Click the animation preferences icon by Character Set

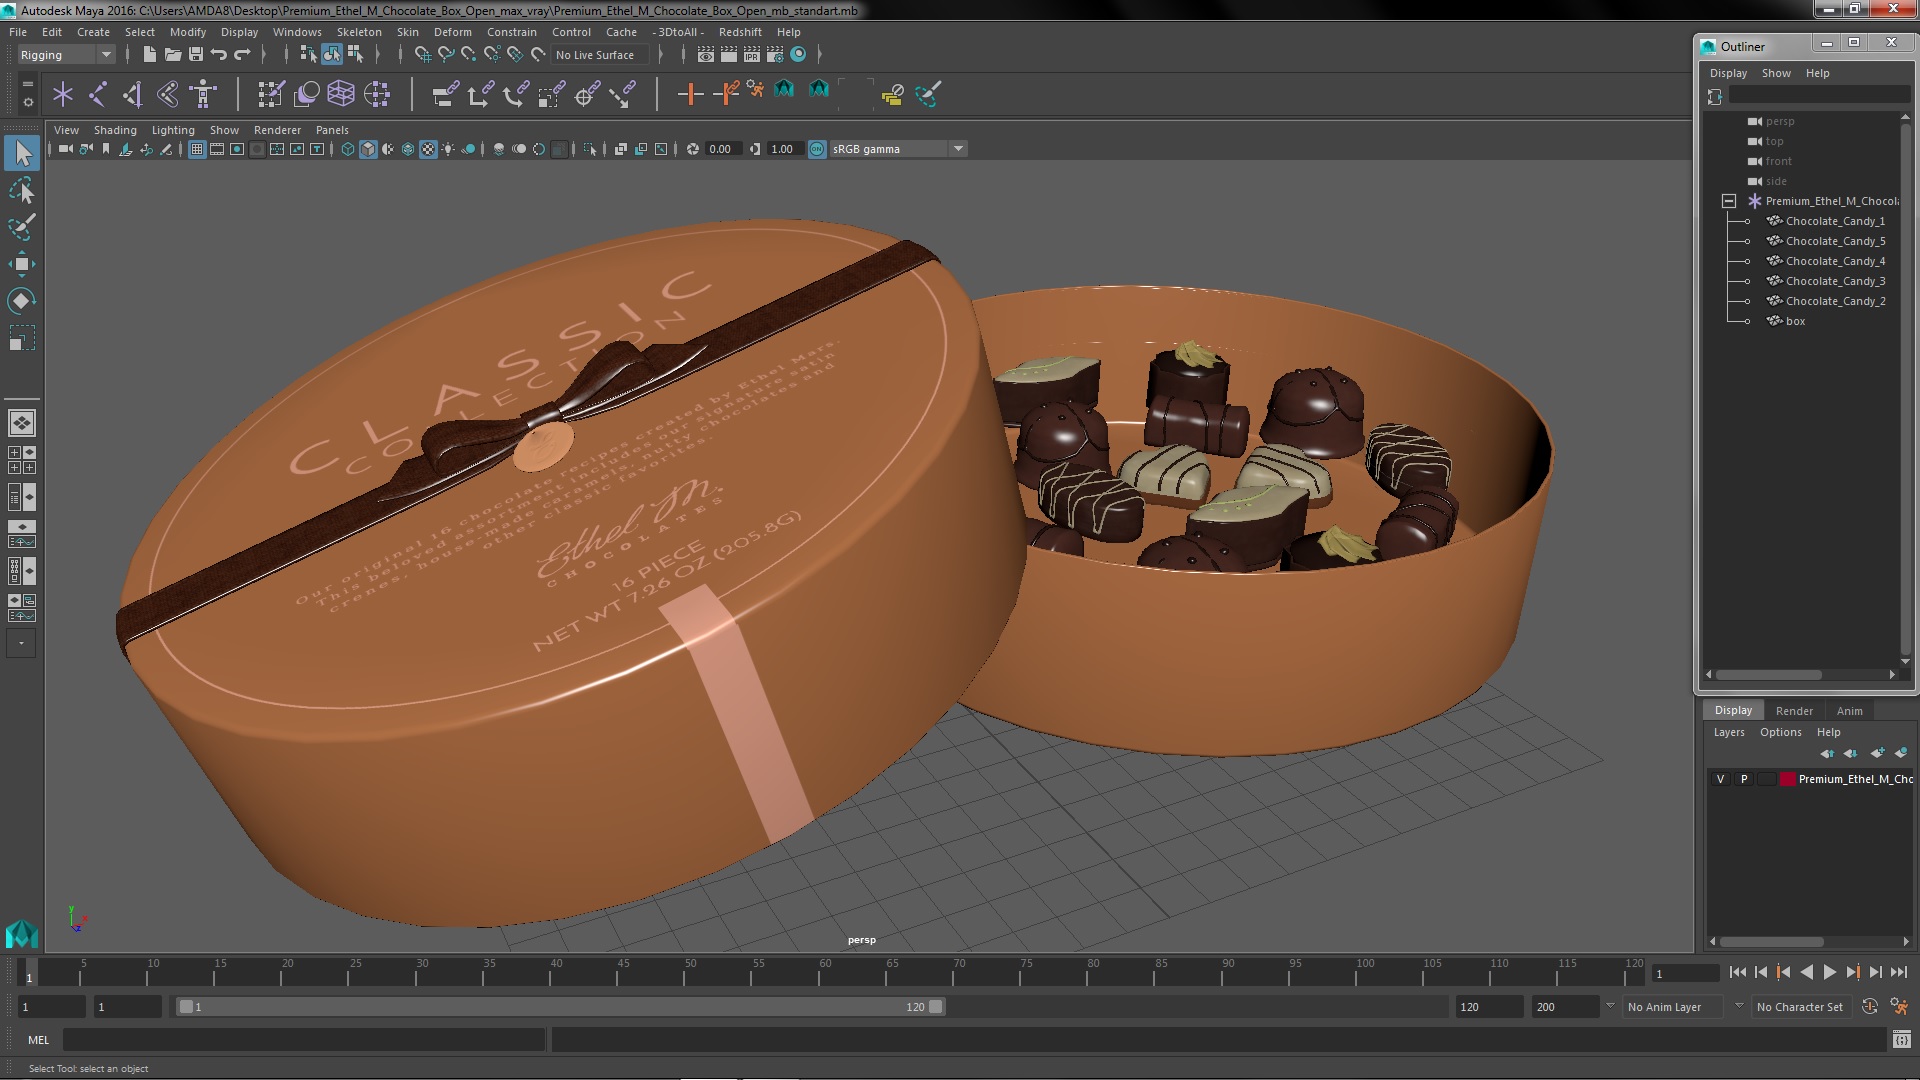tap(1899, 1007)
